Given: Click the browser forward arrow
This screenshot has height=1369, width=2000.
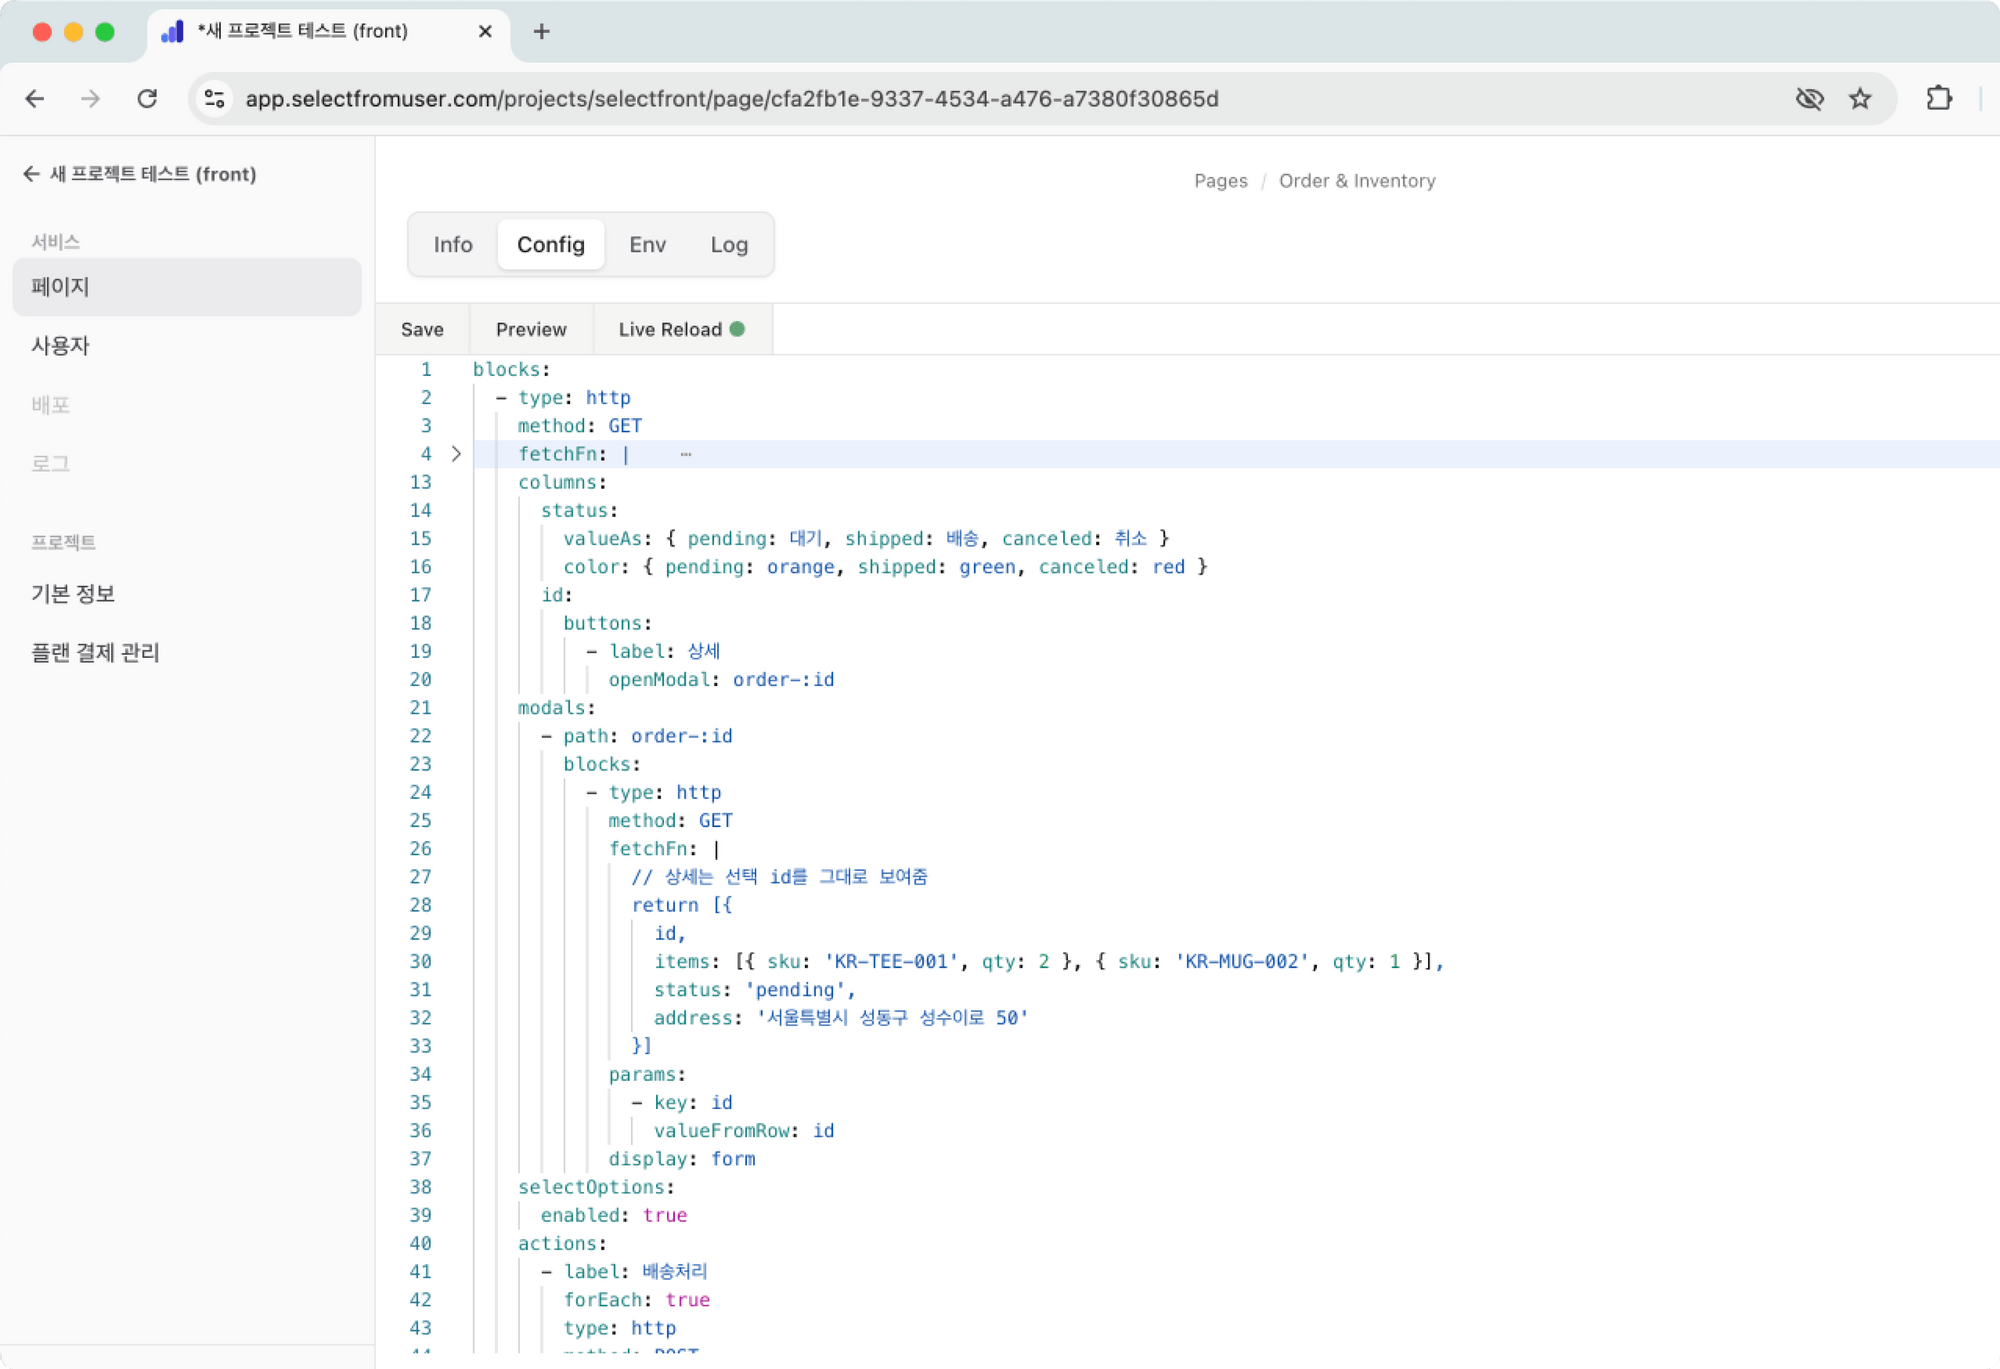Looking at the screenshot, I should [91, 99].
